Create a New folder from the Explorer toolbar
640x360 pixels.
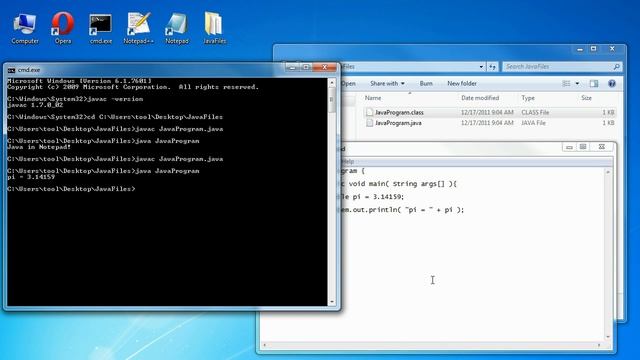tap(462, 83)
